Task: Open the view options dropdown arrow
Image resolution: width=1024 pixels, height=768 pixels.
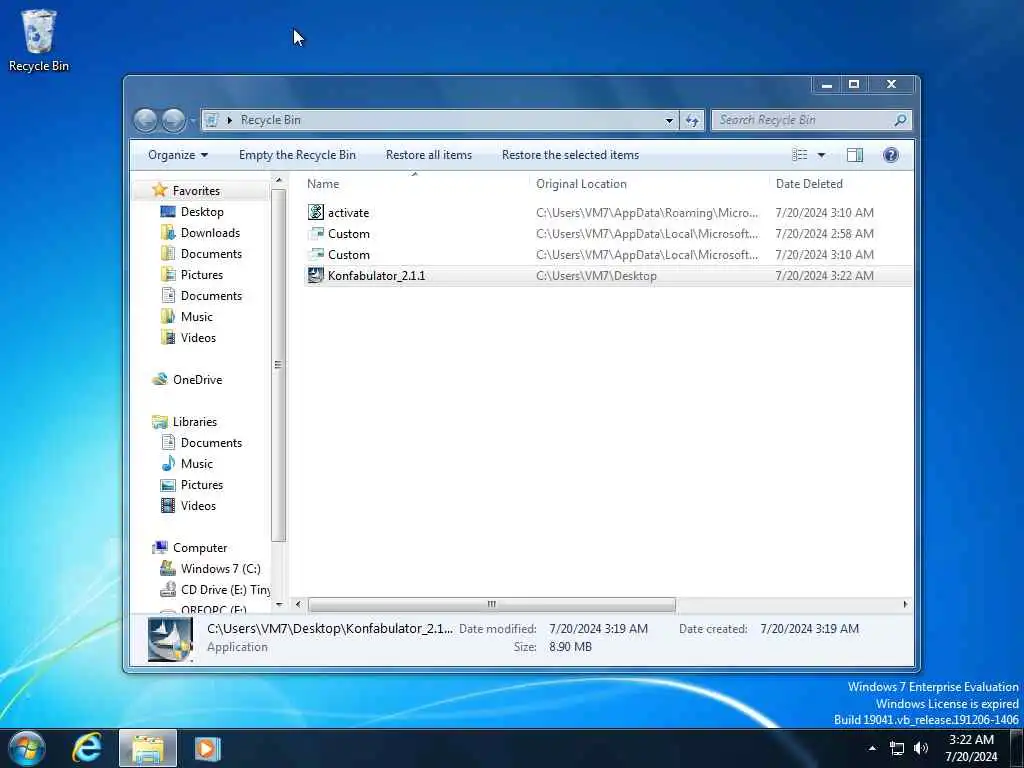Action: (822, 155)
